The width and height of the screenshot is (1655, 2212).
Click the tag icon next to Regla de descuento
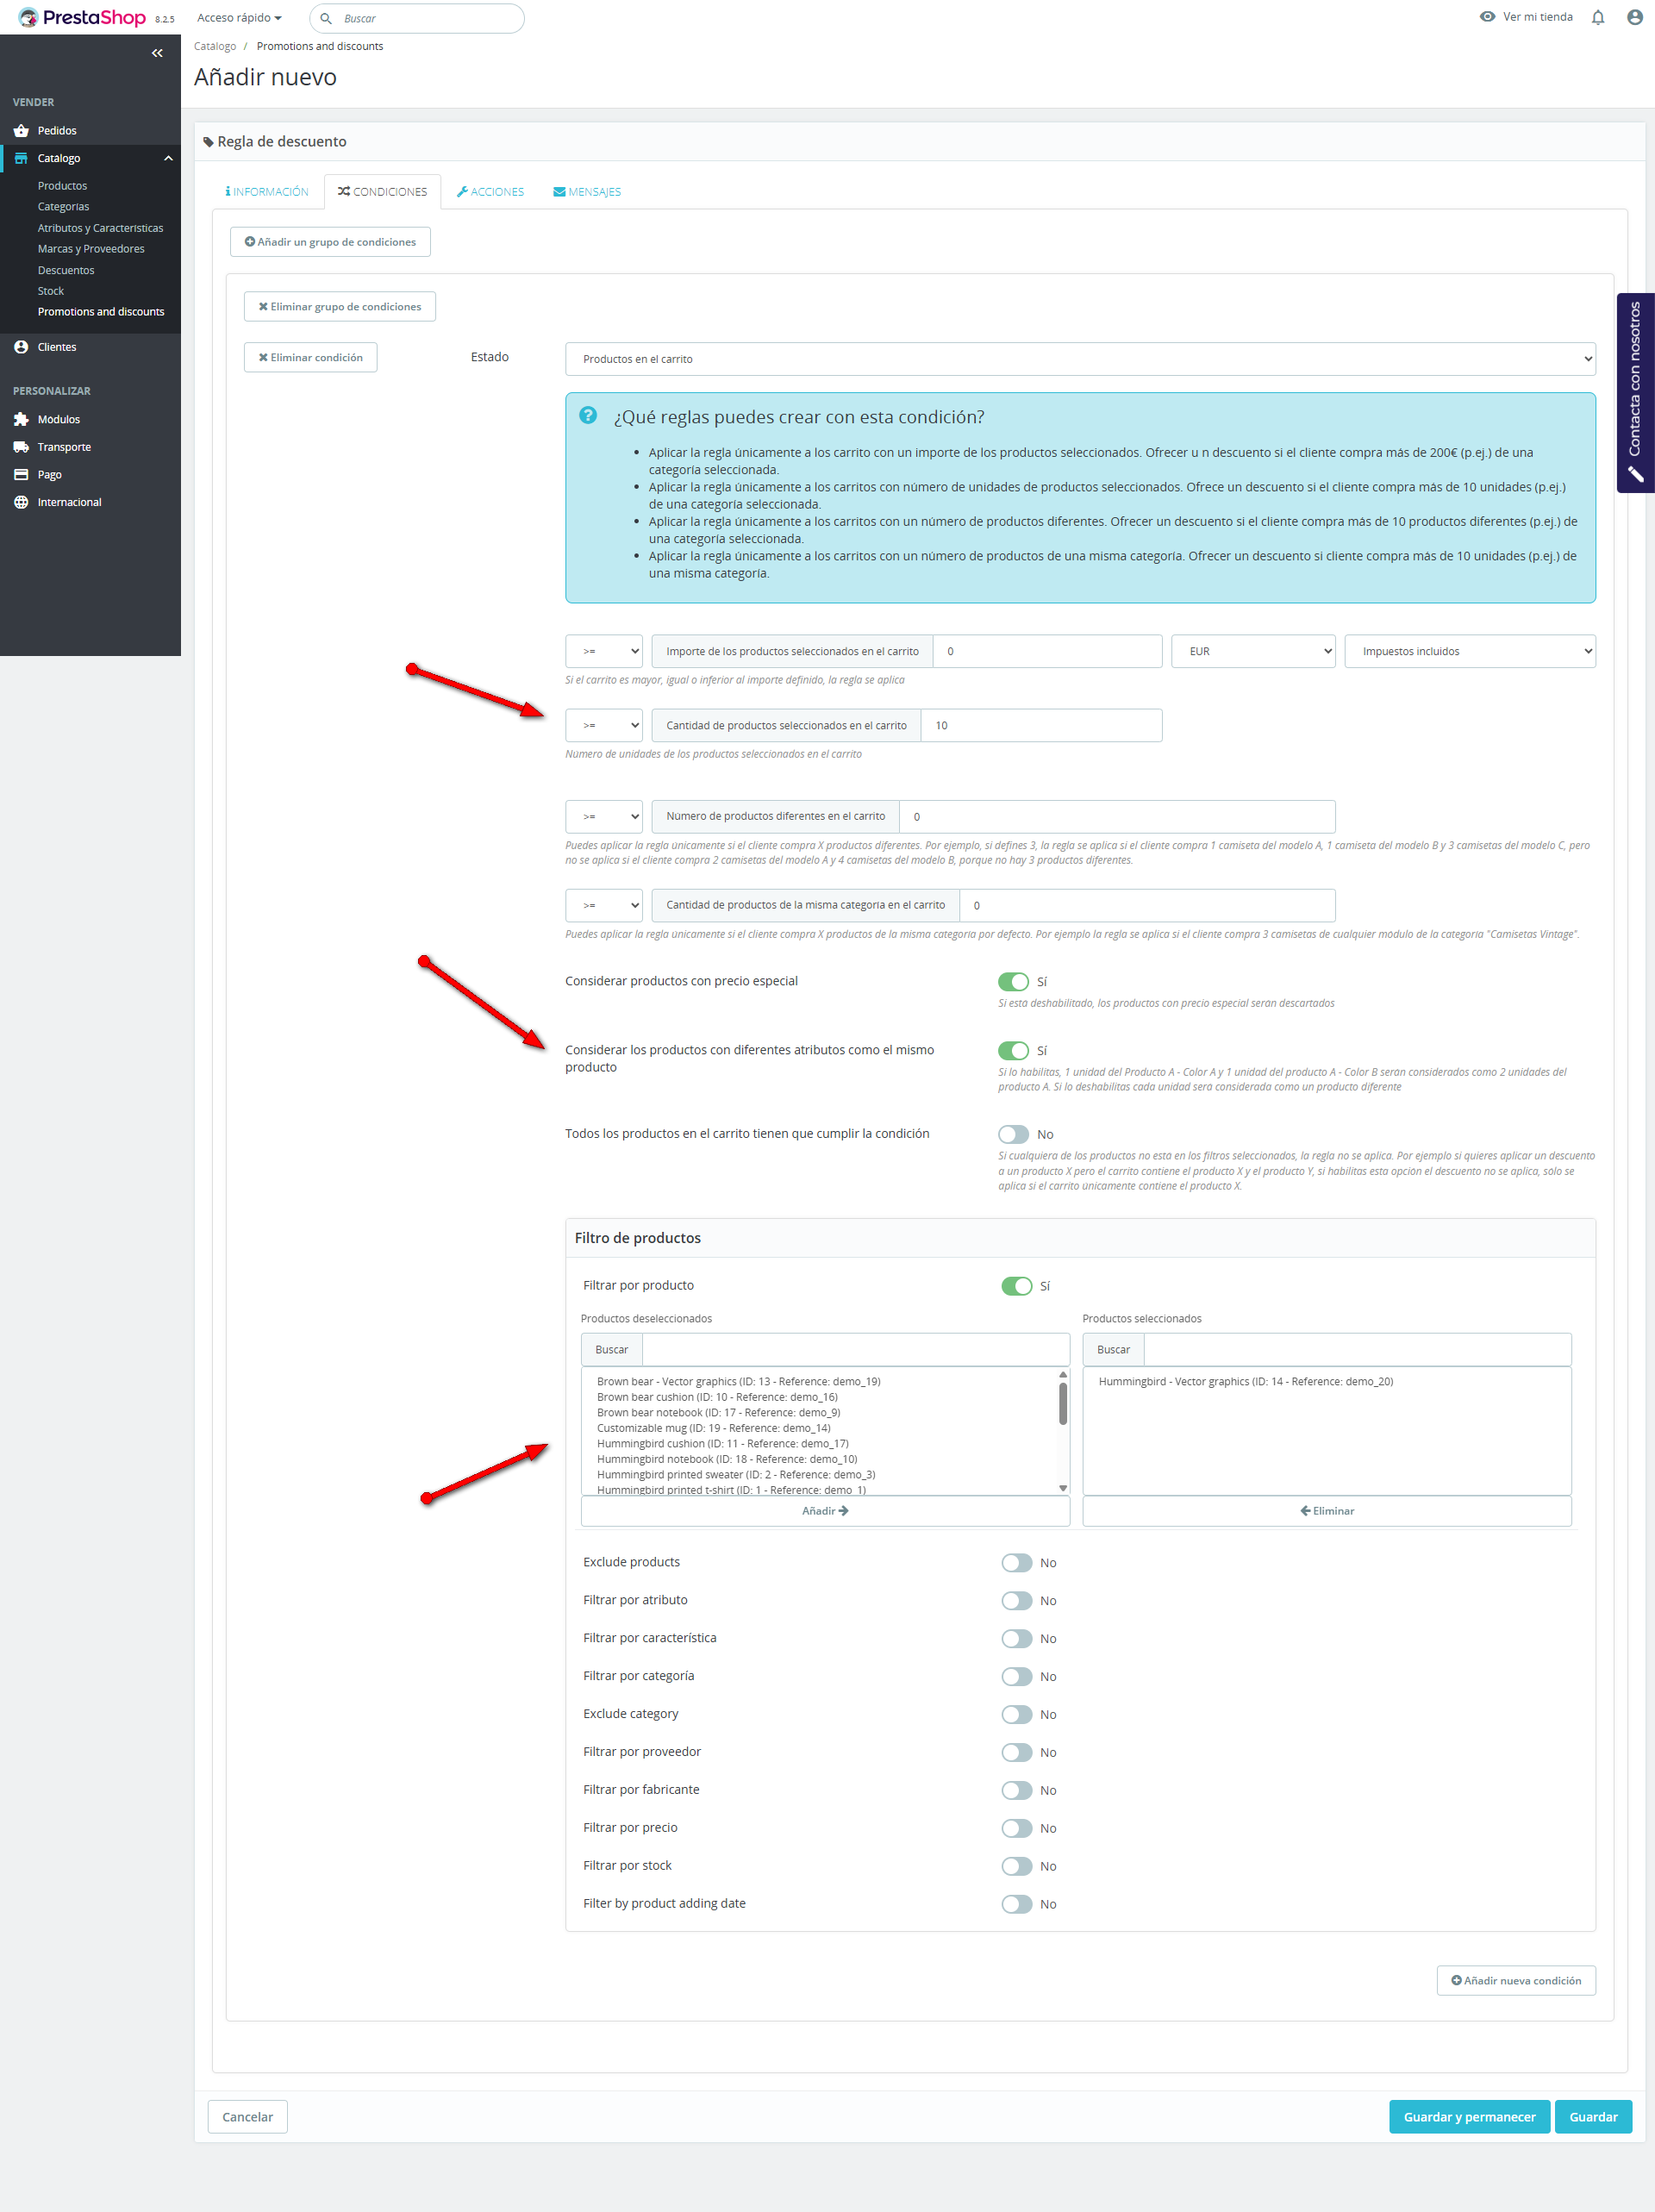[x=208, y=142]
